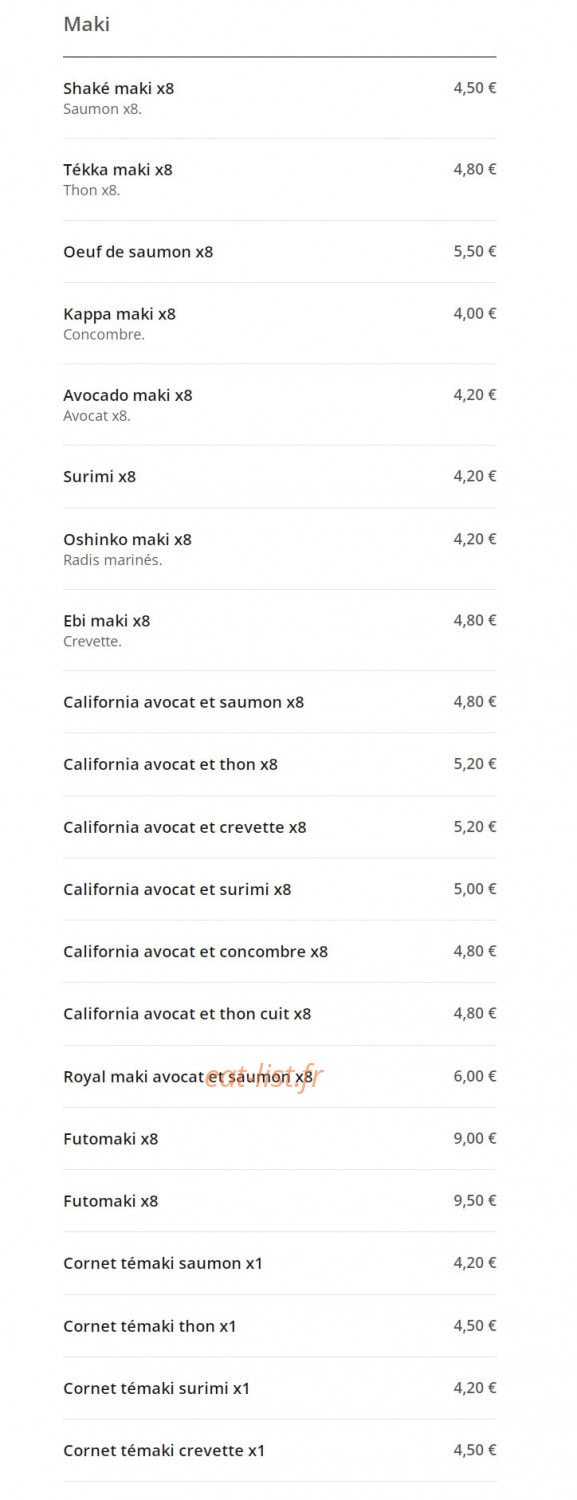
Task: Select the Futomaki x8 priced 9,00 €
Action: coord(279,1139)
